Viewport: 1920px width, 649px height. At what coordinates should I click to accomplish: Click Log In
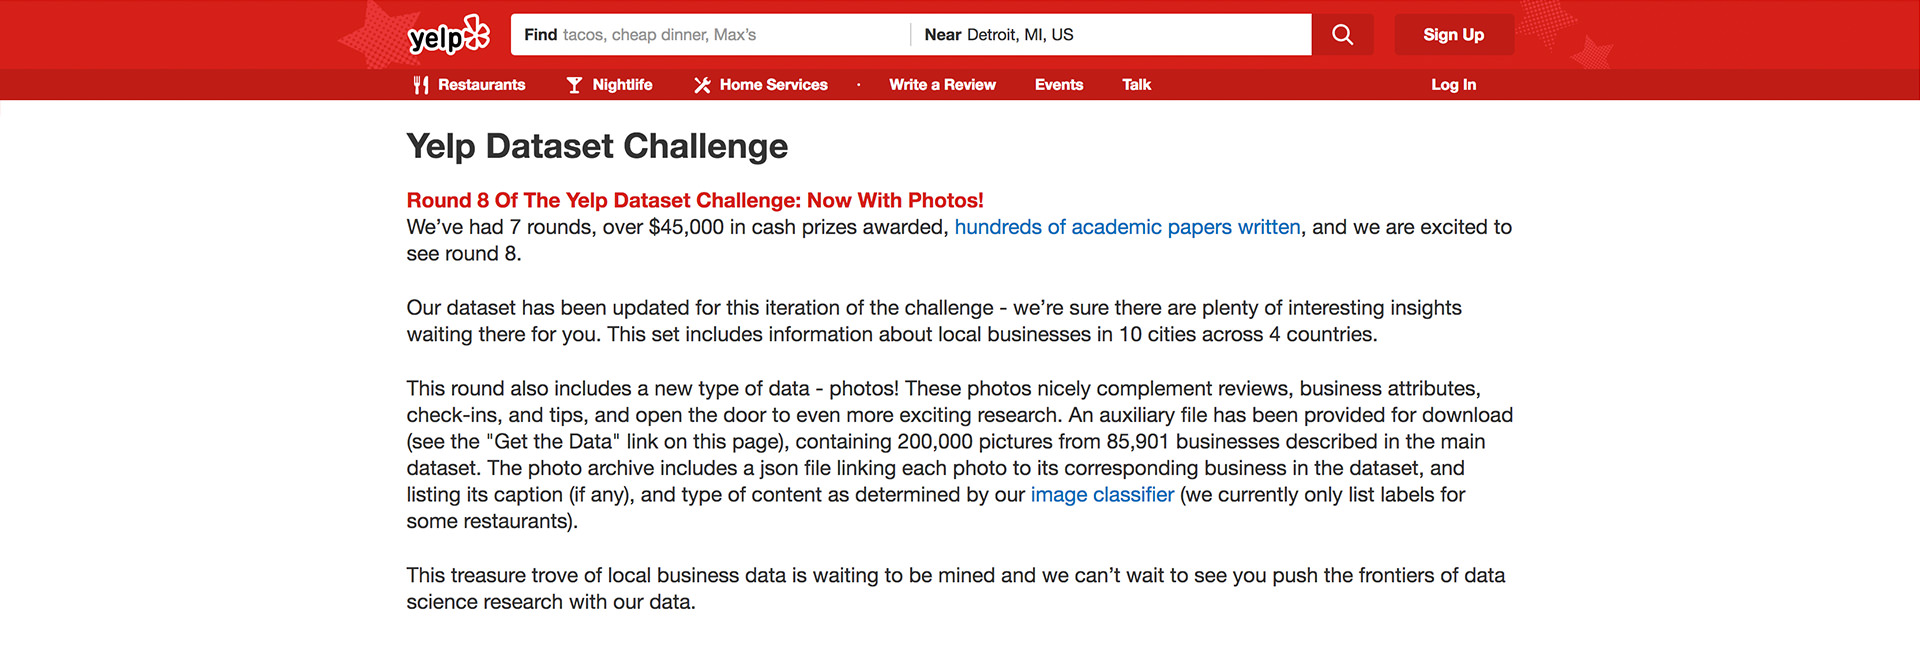click(1453, 84)
